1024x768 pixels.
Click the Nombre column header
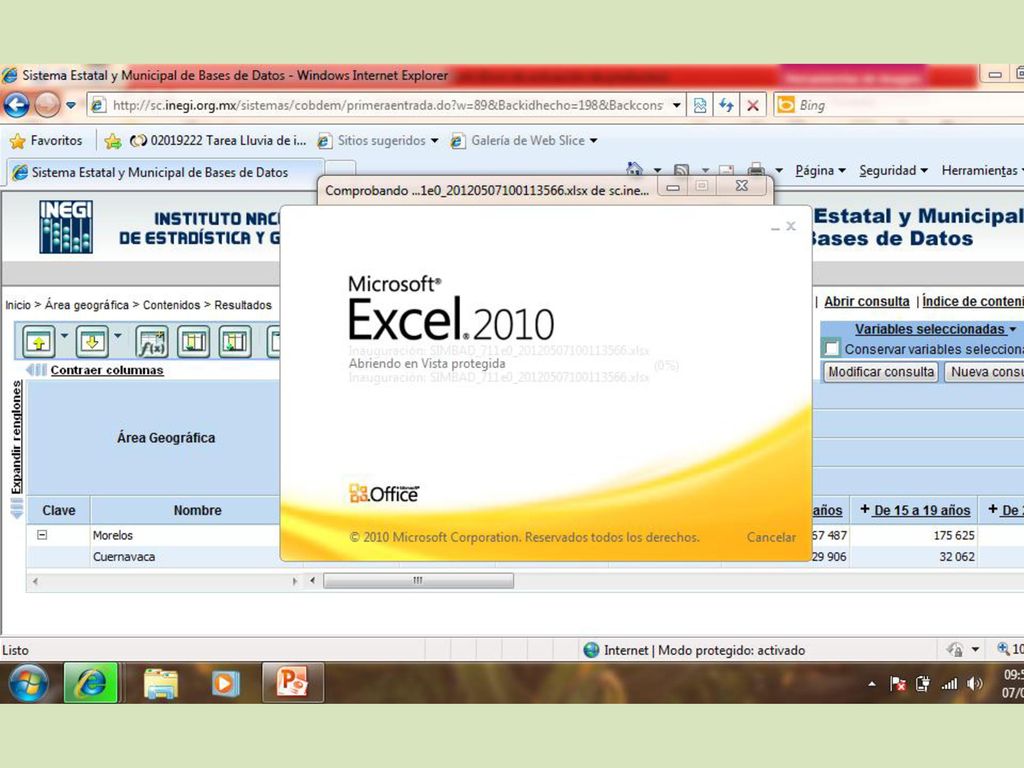click(197, 511)
